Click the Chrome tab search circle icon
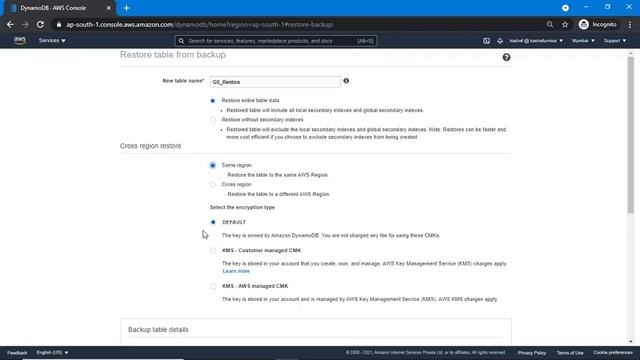 pyautogui.click(x=565, y=8)
